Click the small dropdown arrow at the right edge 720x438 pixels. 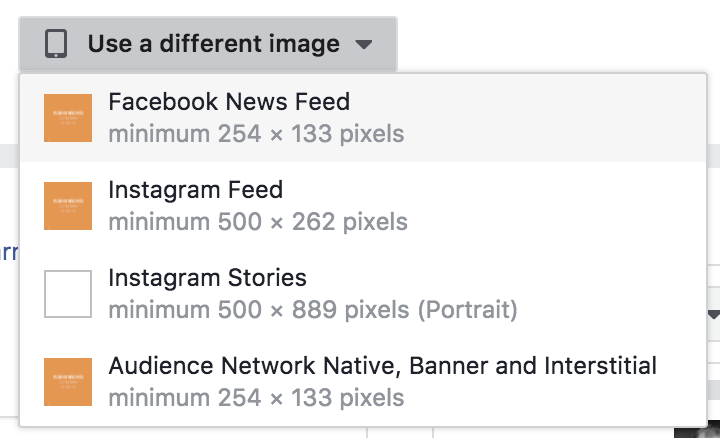[x=714, y=315]
